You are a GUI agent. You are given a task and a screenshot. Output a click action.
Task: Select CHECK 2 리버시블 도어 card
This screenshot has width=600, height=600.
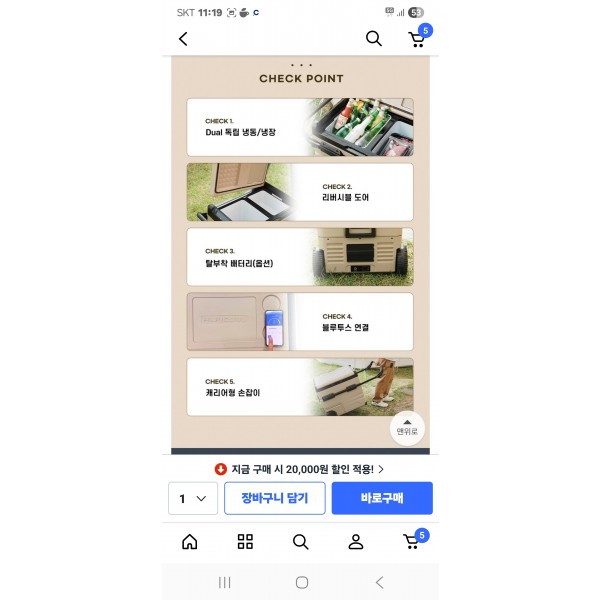click(x=300, y=192)
